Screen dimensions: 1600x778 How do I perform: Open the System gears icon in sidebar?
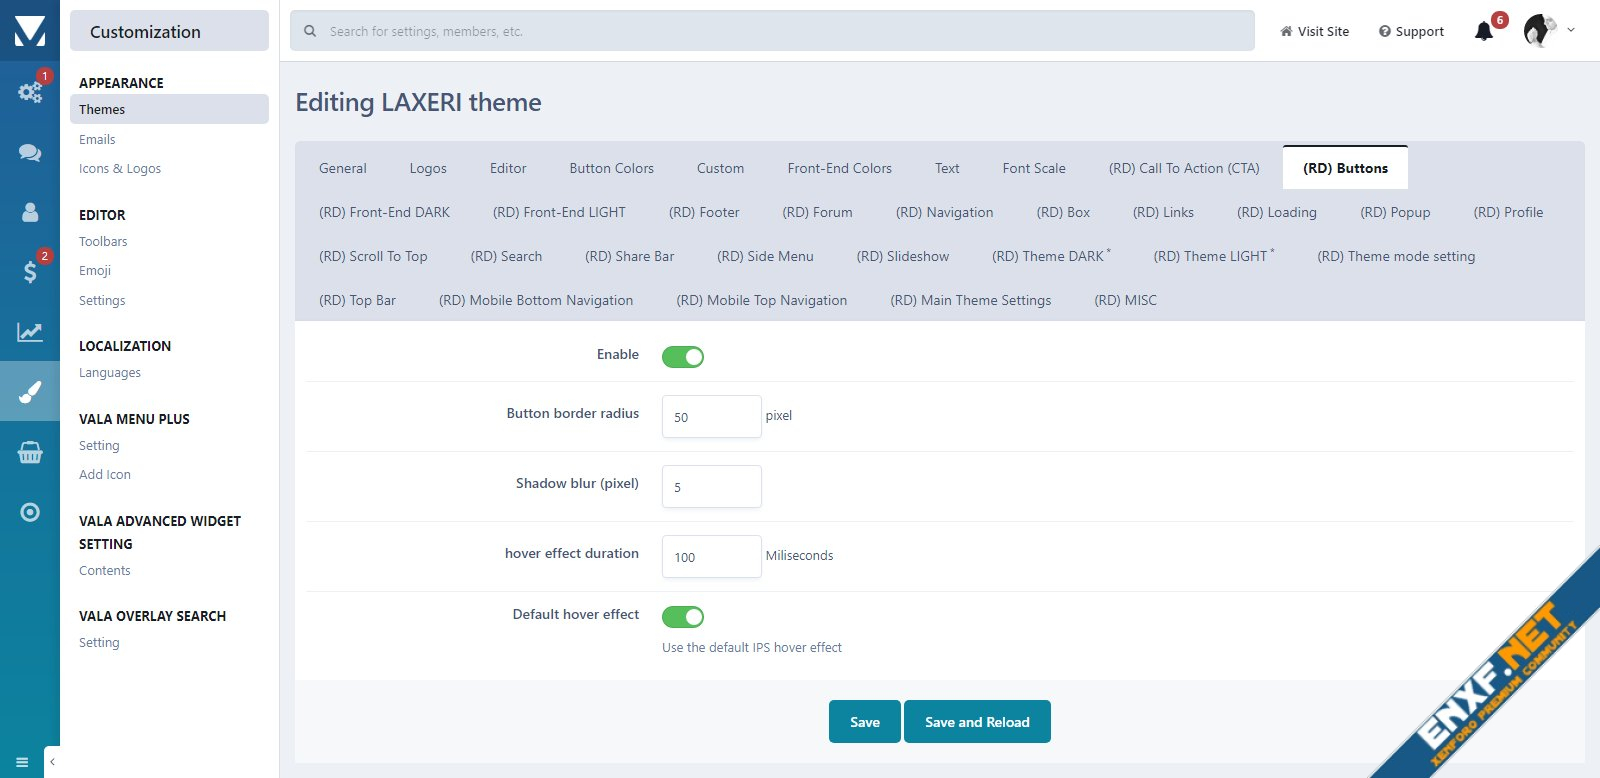[x=30, y=92]
